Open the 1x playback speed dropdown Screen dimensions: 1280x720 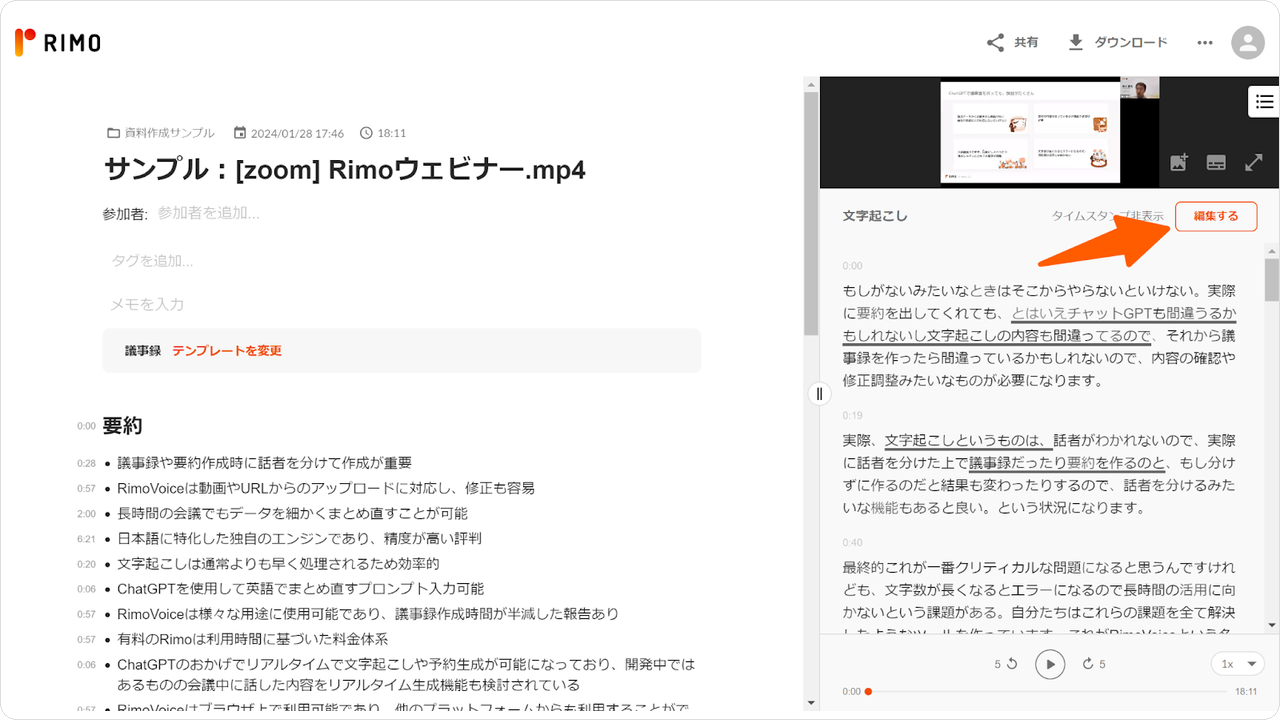pyautogui.click(x=1238, y=664)
